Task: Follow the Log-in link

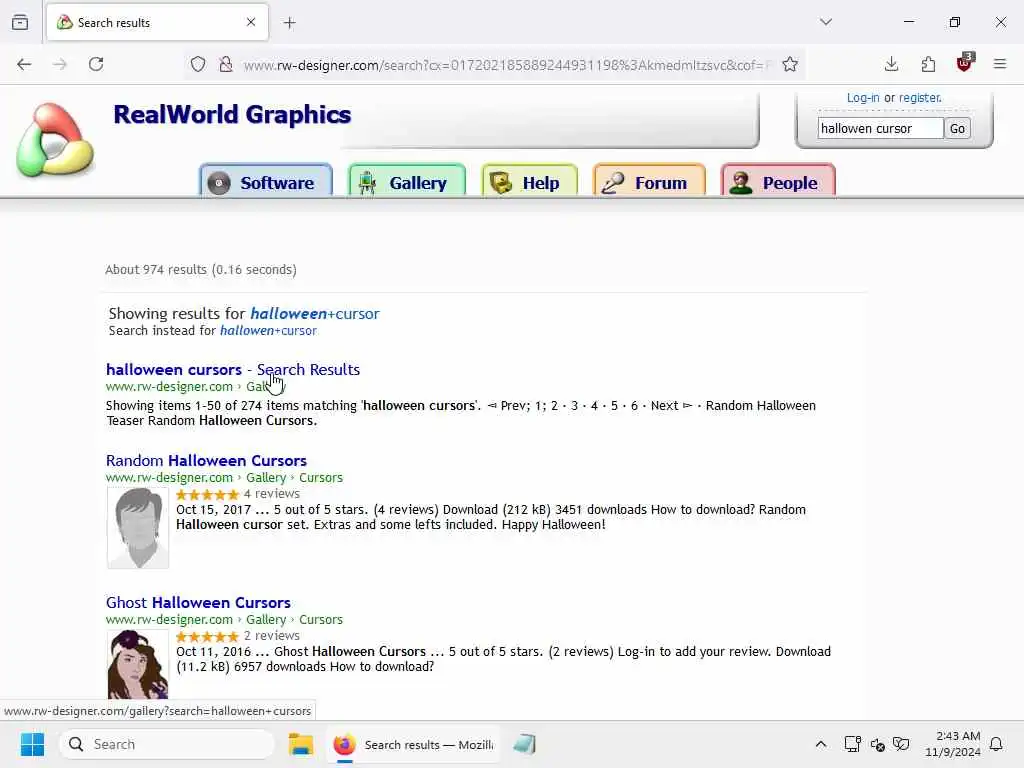Action: [x=863, y=98]
